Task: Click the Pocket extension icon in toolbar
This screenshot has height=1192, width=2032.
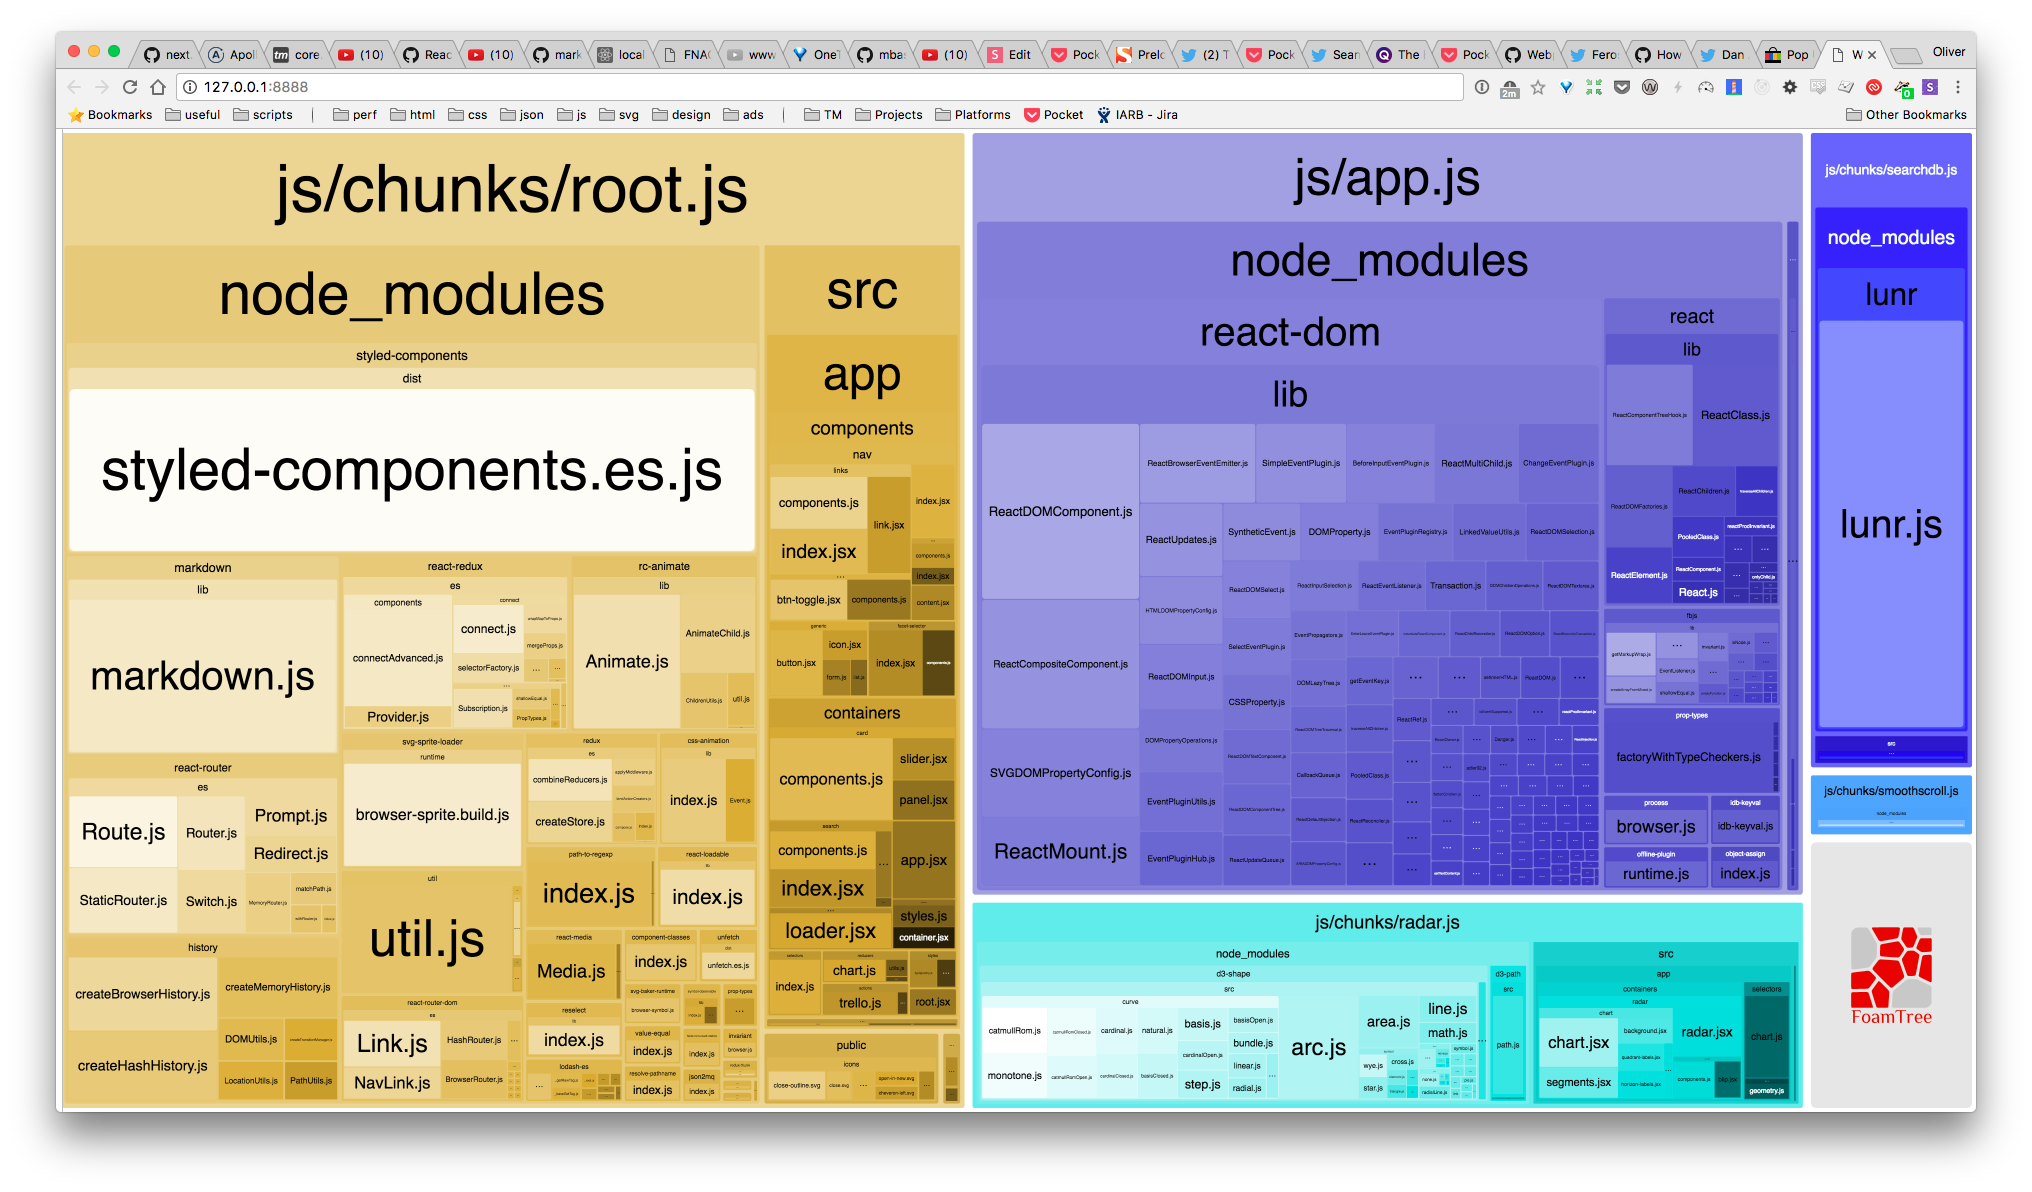Action: point(1622,87)
